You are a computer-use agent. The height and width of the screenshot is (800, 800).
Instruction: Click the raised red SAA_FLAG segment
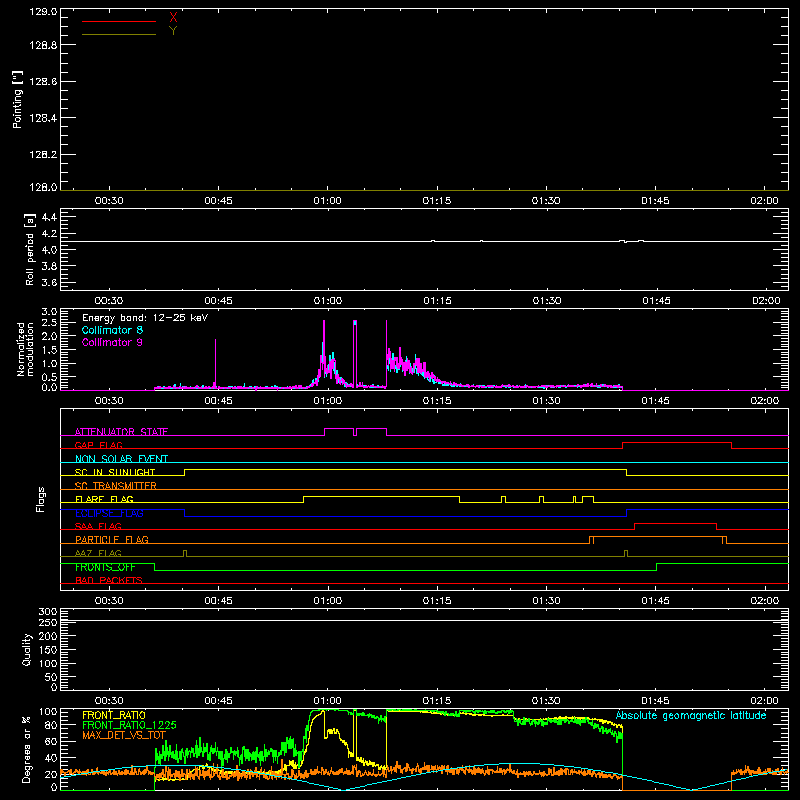tap(676, 523)
